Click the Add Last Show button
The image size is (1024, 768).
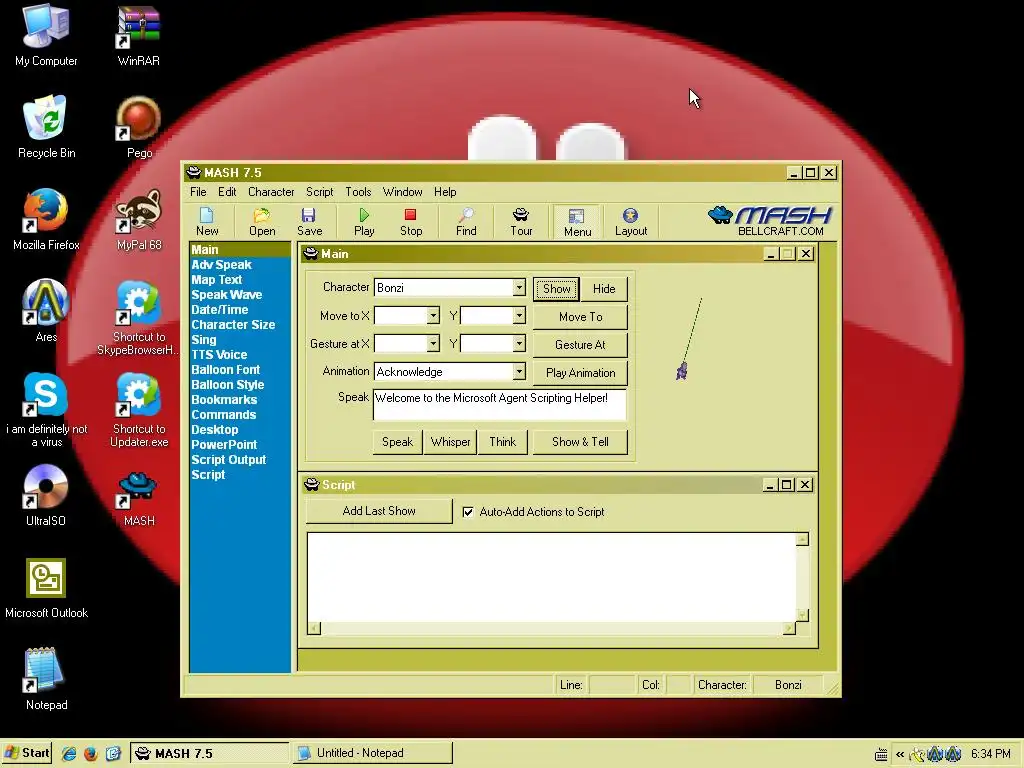(x=379, y=511)
